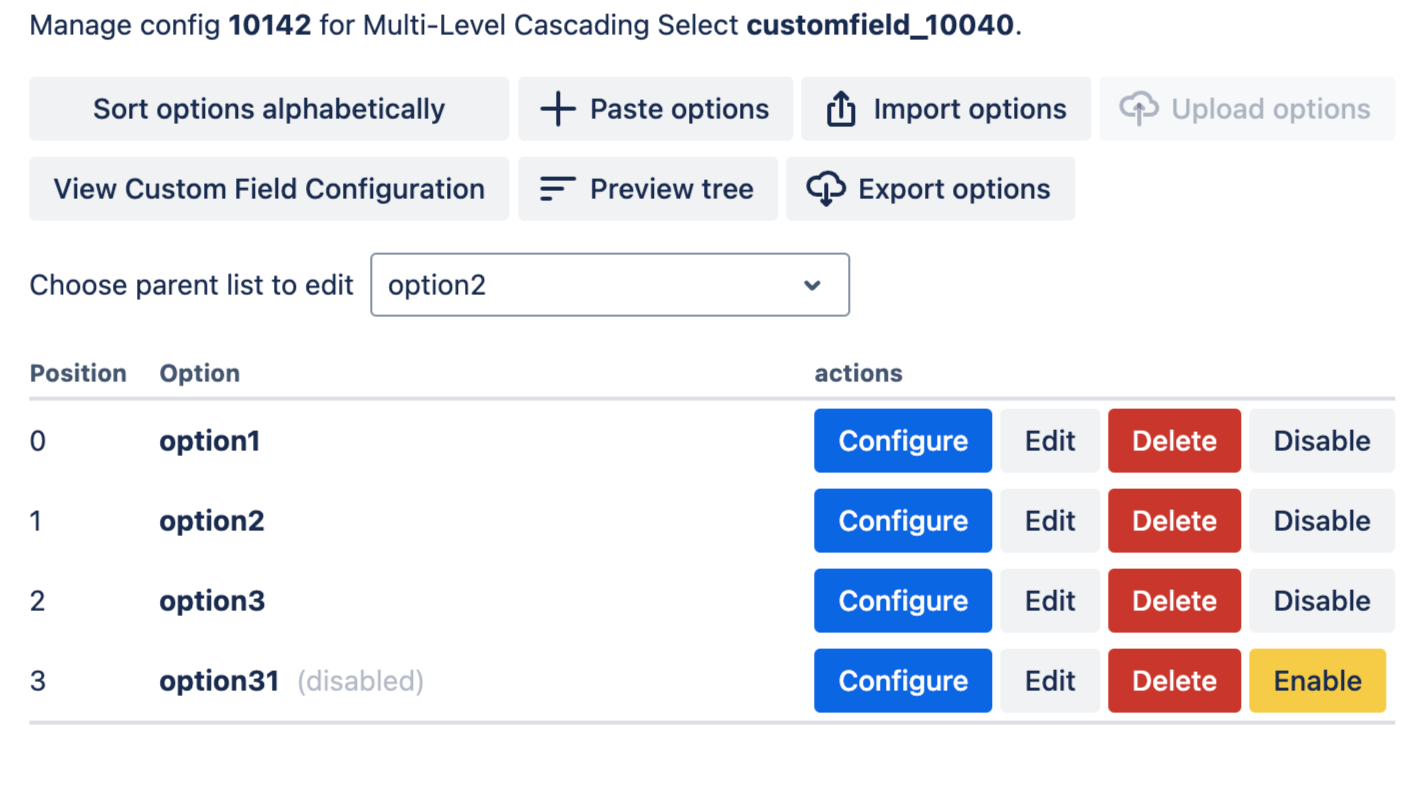Screen dimensions: 1417x806
Task: Click the cloud icon on Upload options
Action: pyautogui.click(x=1138, y=109)
